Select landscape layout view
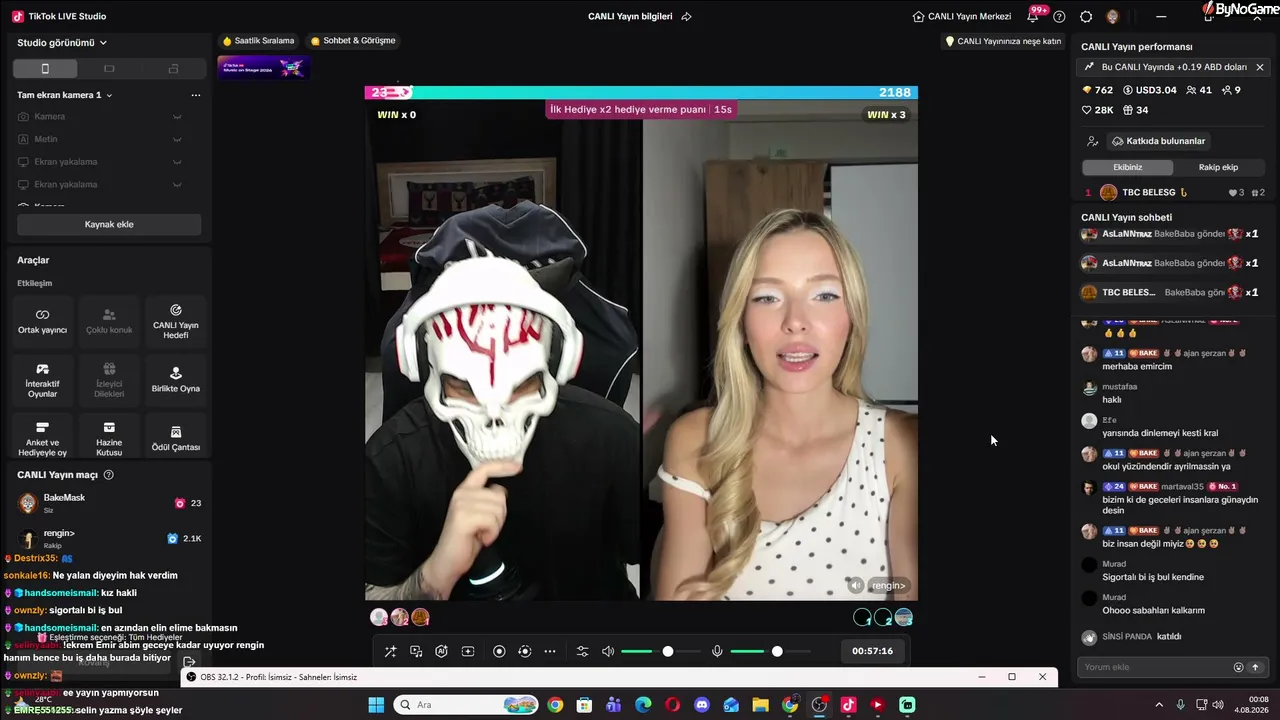1280x720 pixels. [x=109, y=69]
